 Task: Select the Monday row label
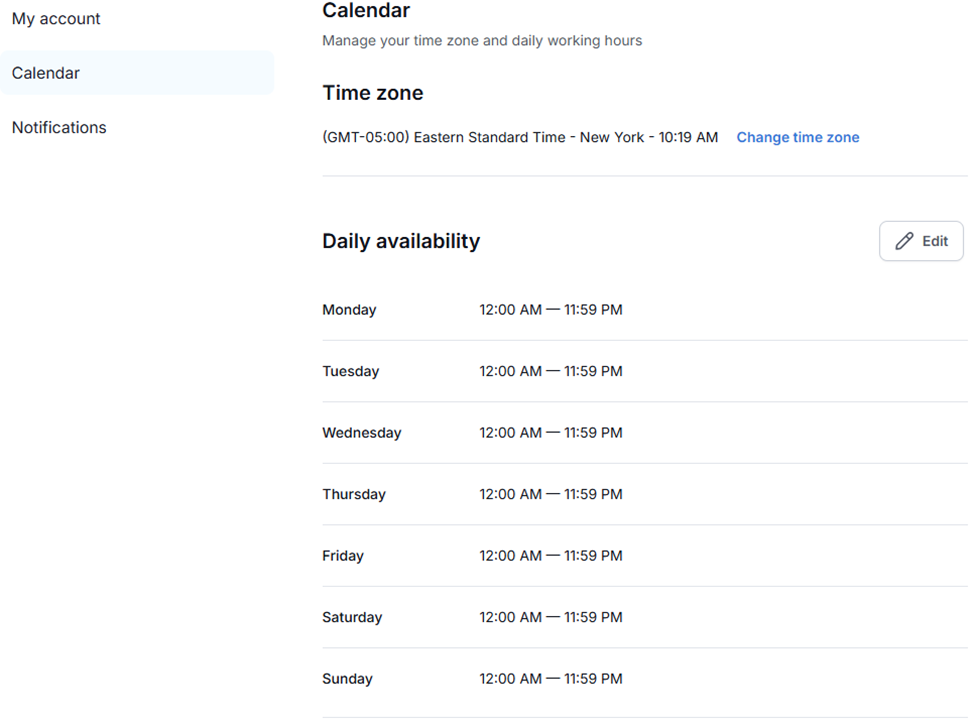click(349, 310)
